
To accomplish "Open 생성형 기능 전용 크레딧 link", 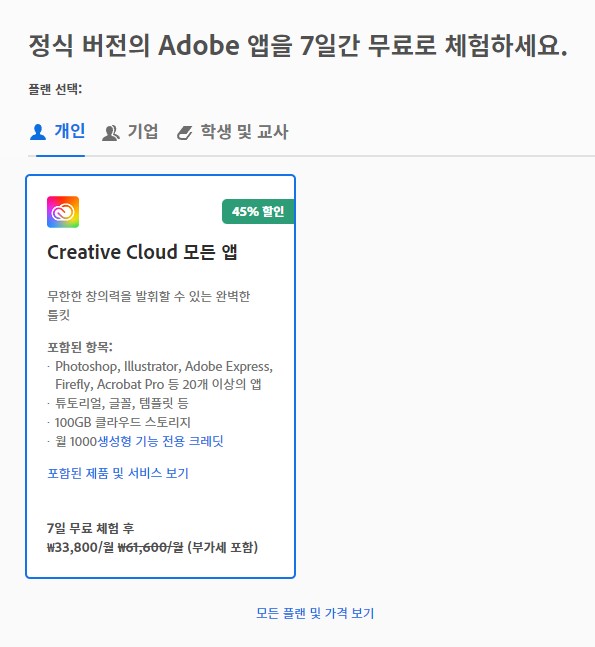I will pyautogui.click(x=162, y=441).
